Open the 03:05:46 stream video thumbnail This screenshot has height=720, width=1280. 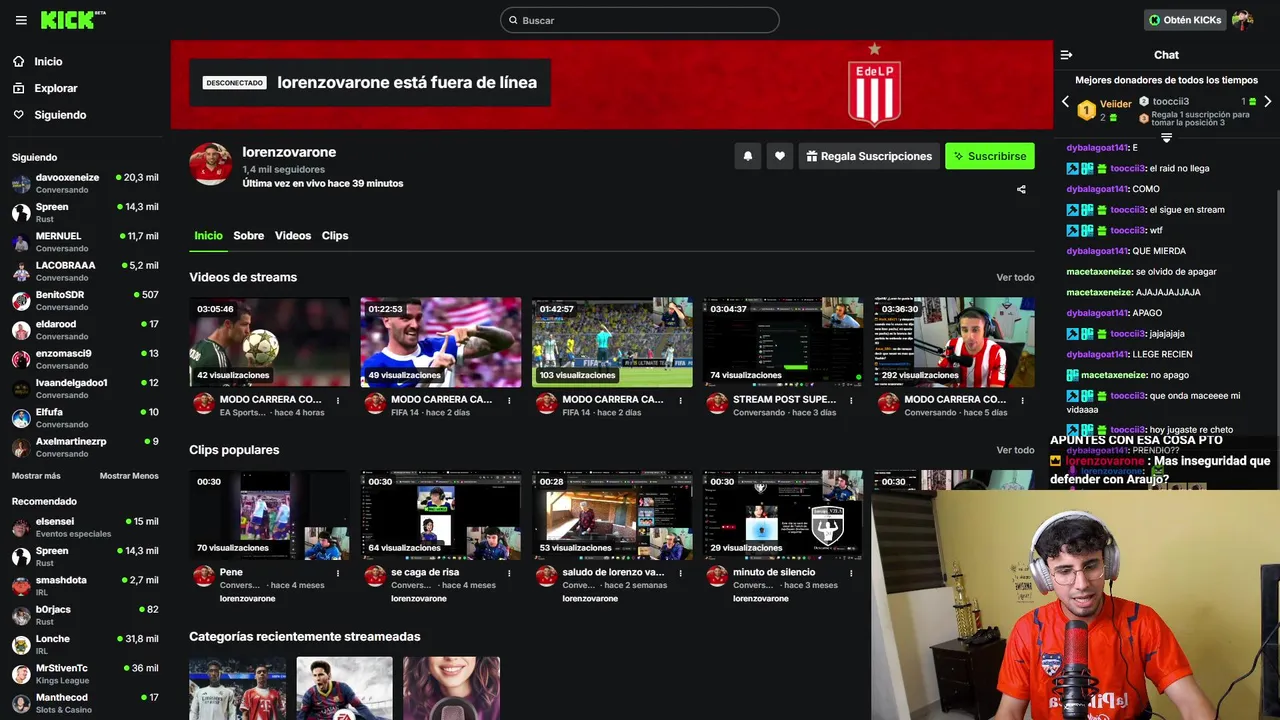point(270,342)
